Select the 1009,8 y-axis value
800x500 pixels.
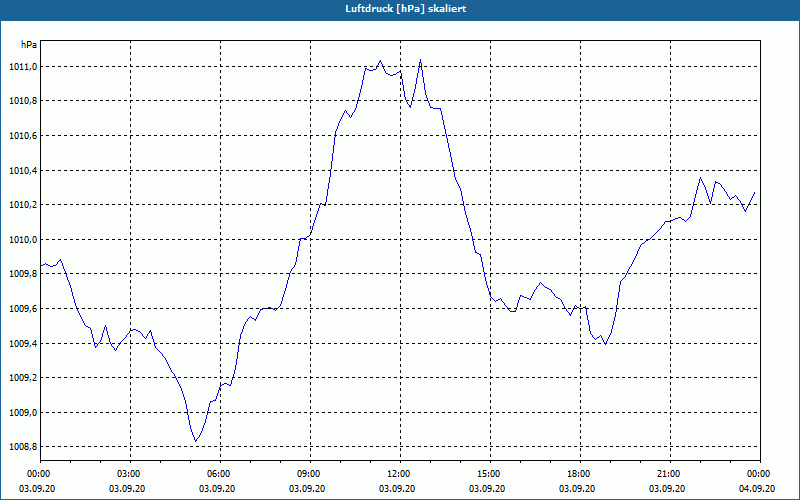23,274
